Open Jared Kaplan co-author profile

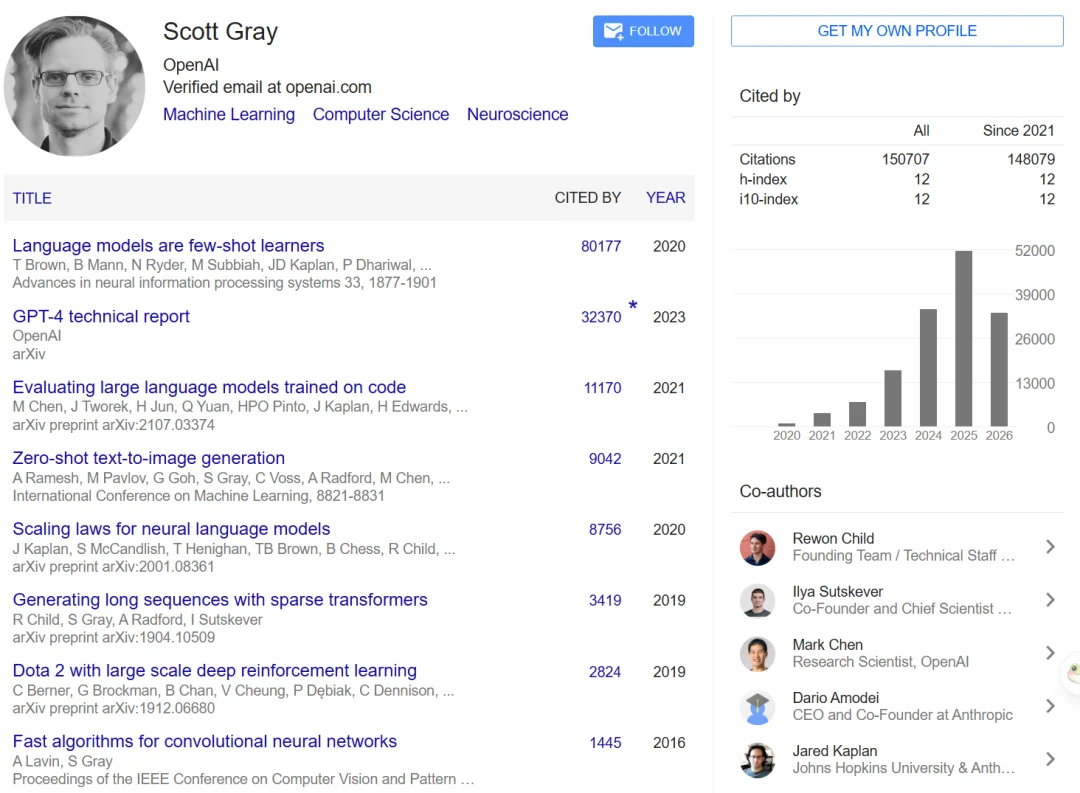tap(835, 751)
